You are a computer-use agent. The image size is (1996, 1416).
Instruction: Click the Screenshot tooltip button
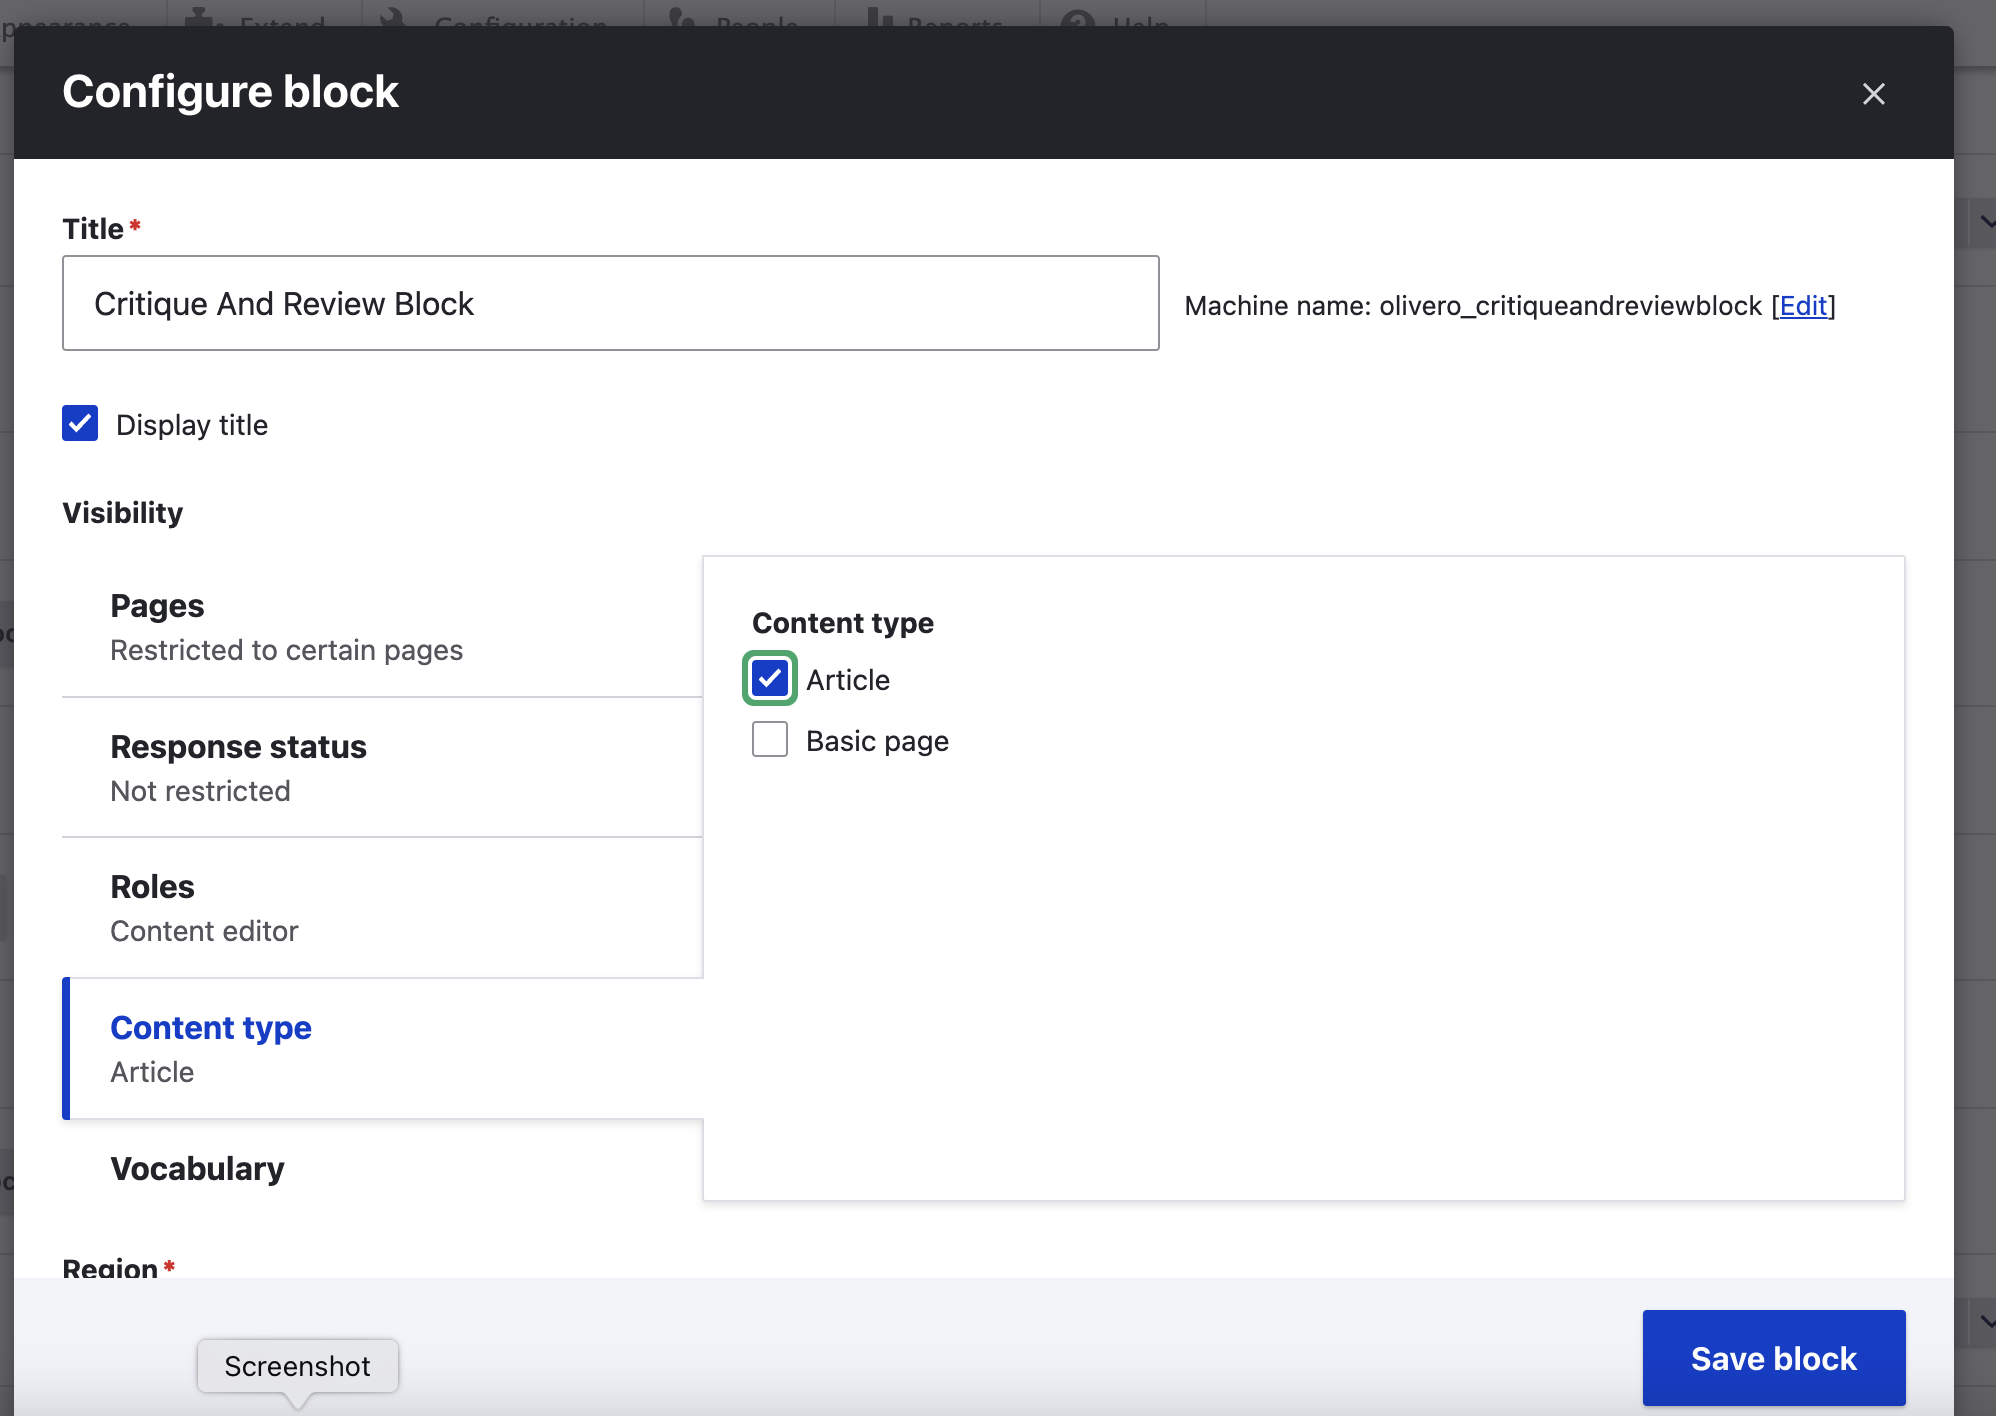pos(297,1366)
